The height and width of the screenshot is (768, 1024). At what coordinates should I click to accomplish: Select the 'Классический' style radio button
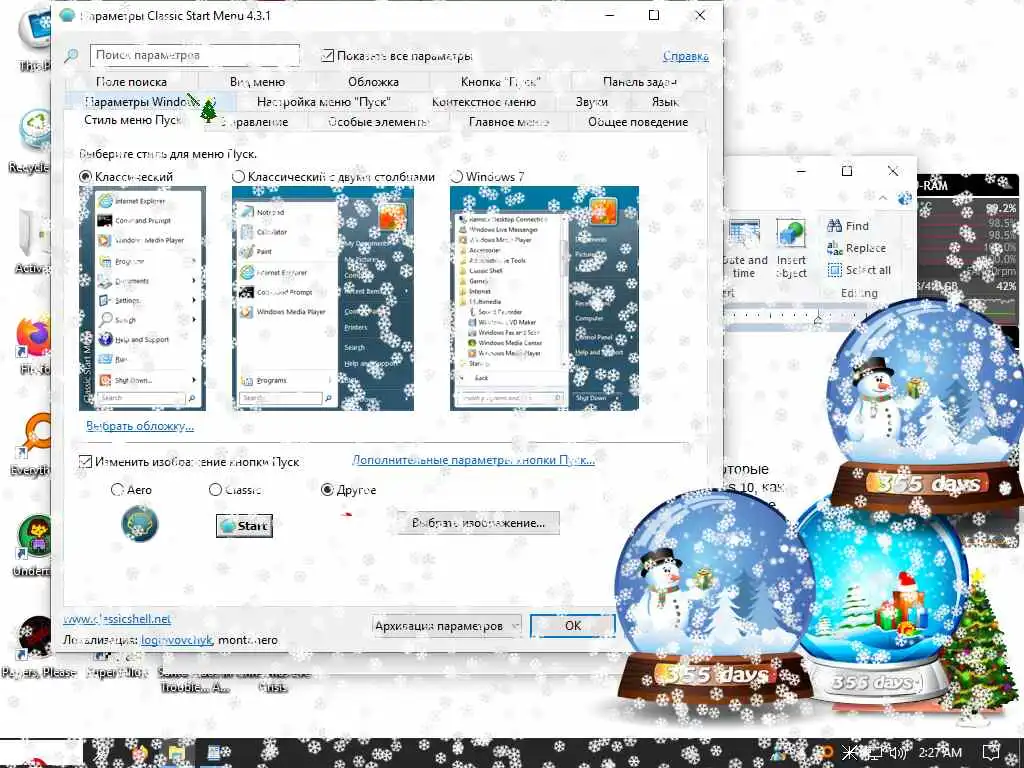[86, 176]
